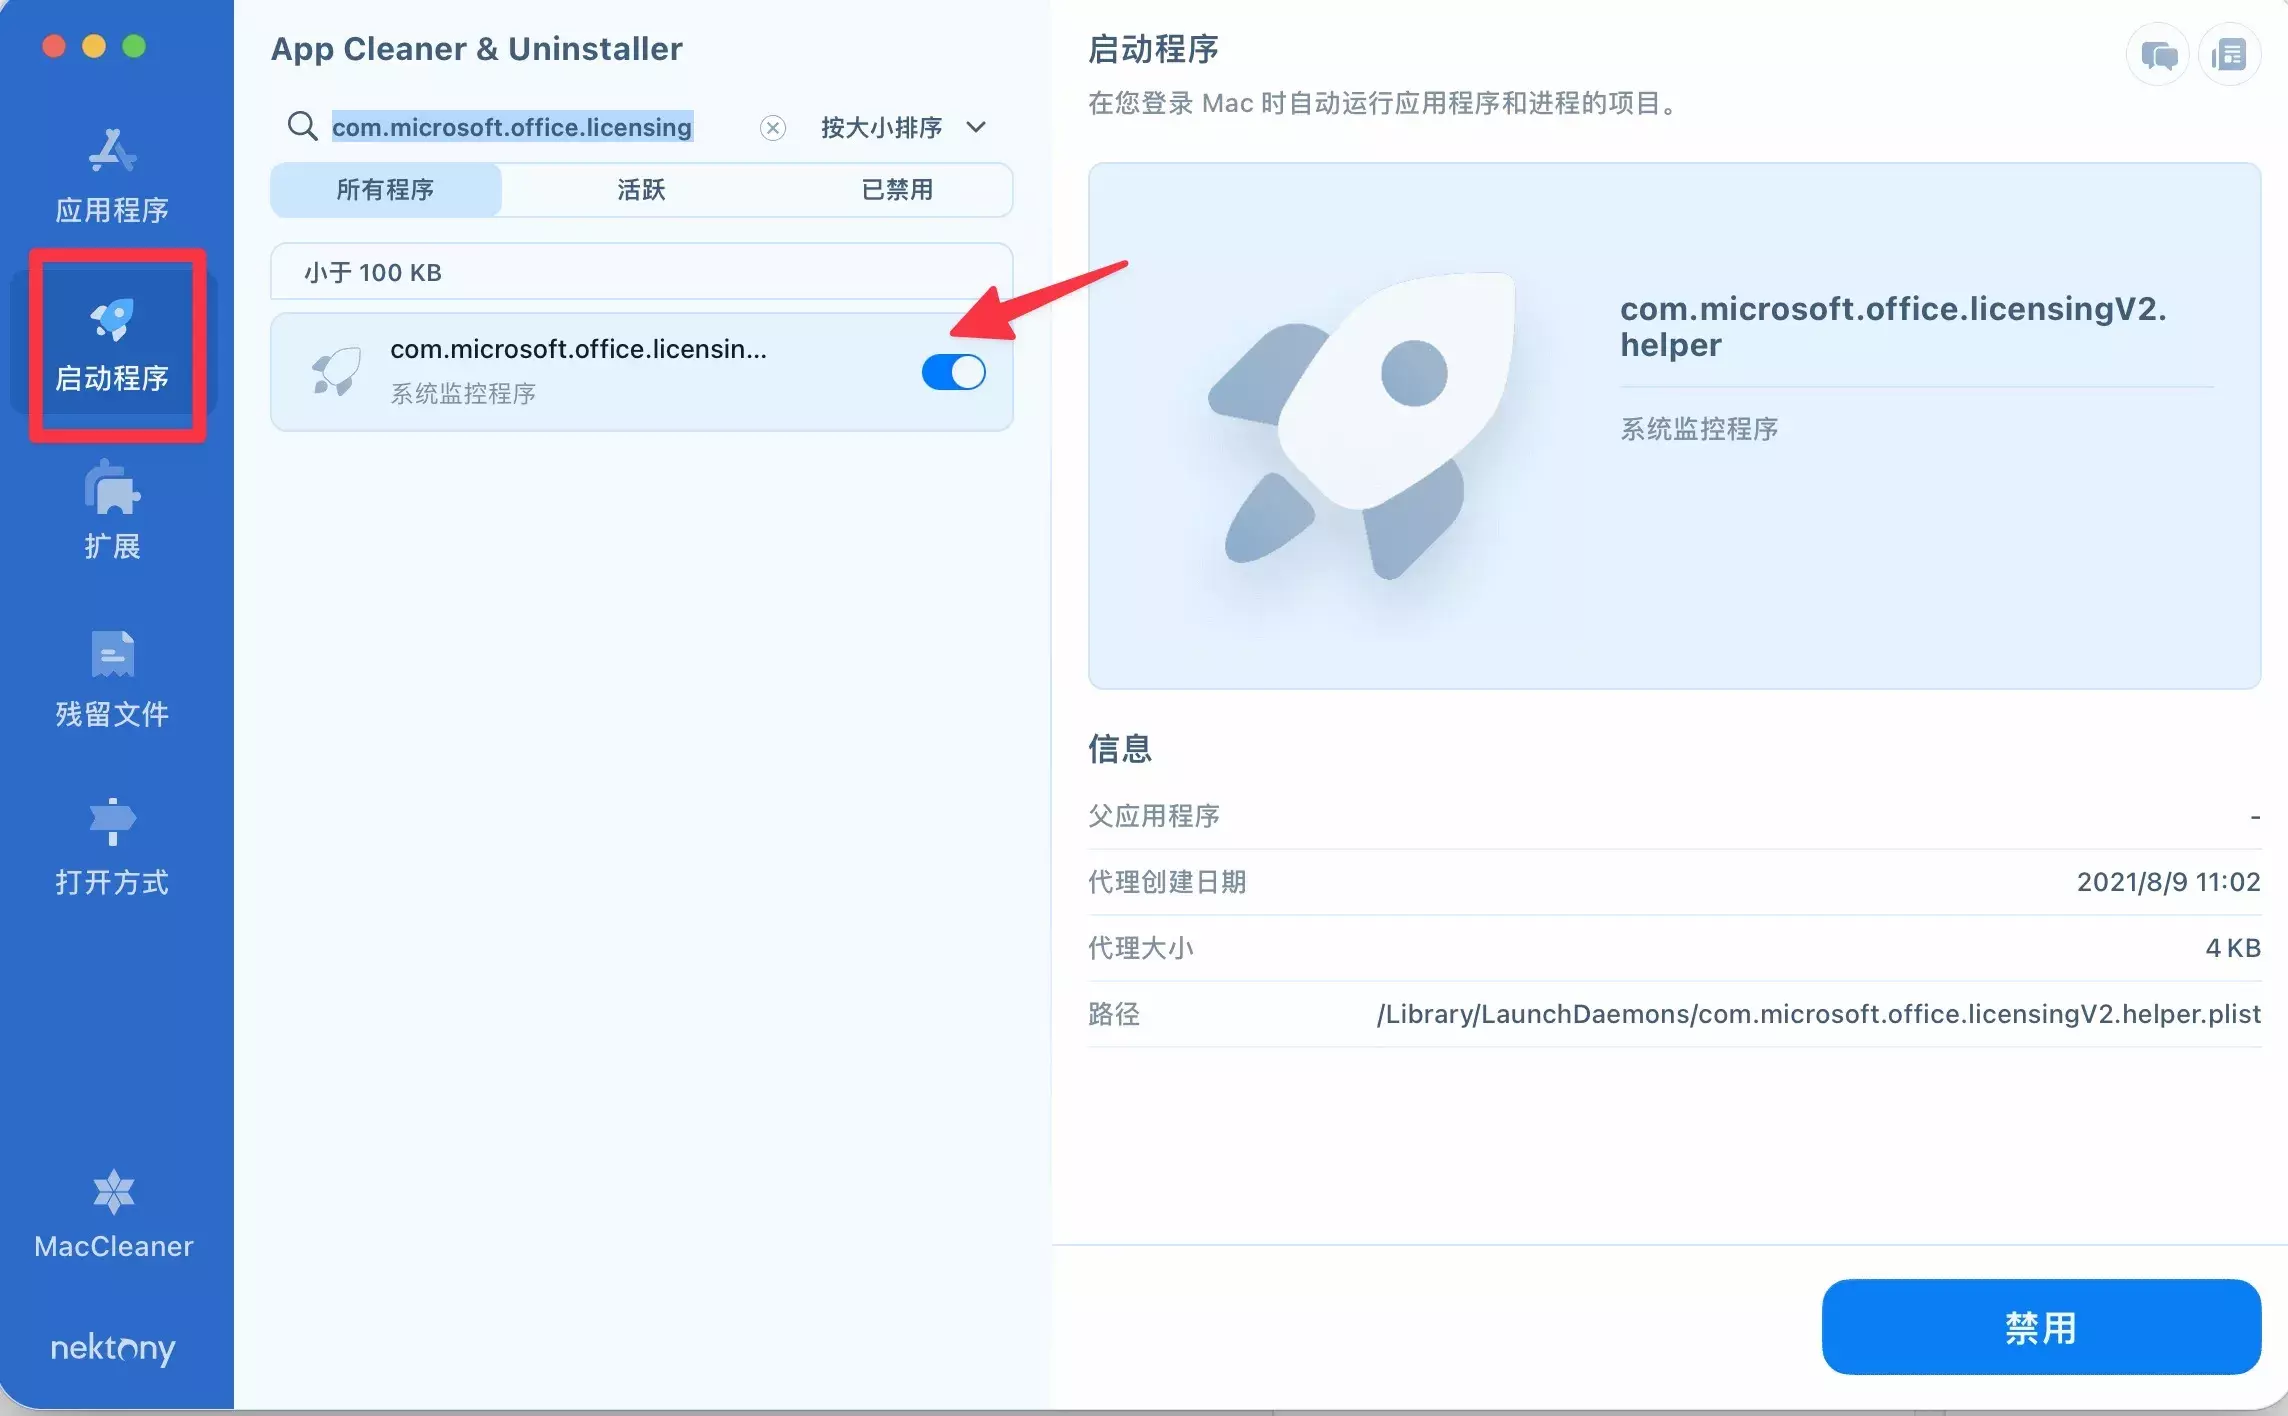The height and width of the screenshot is (1416, 2288).
Task: Select the All Programs (所有程序) tab
Action: (385, 190)
